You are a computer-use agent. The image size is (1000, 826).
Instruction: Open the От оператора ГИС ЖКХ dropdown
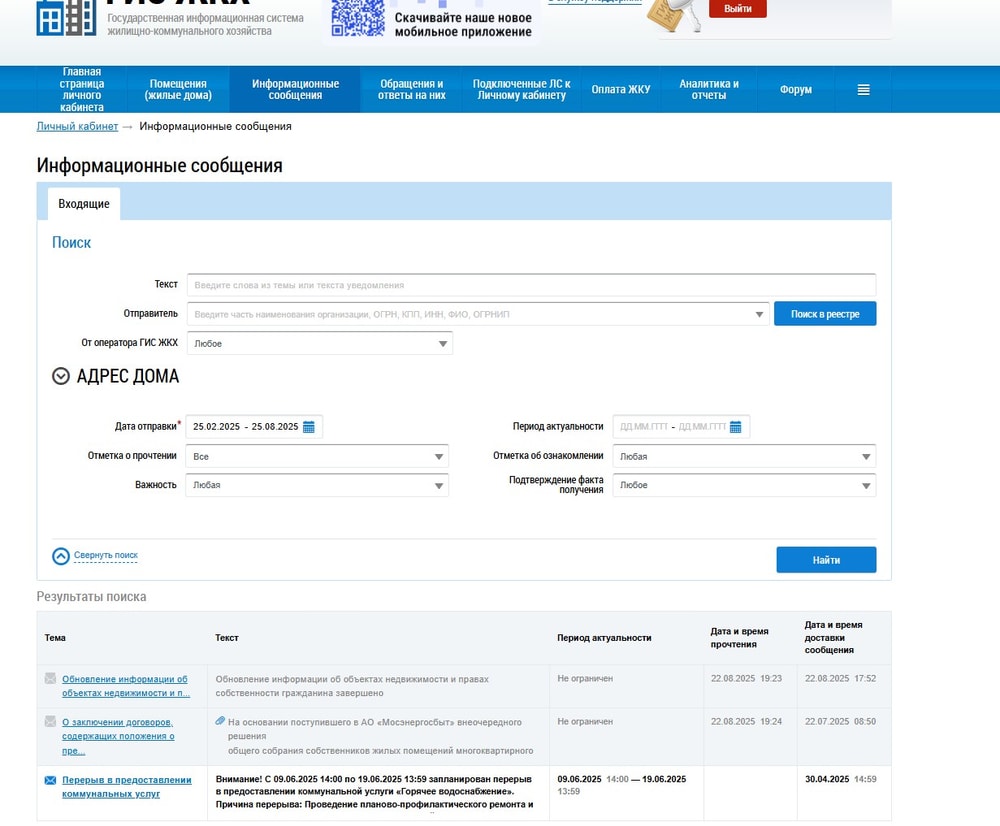click(319, 343)
